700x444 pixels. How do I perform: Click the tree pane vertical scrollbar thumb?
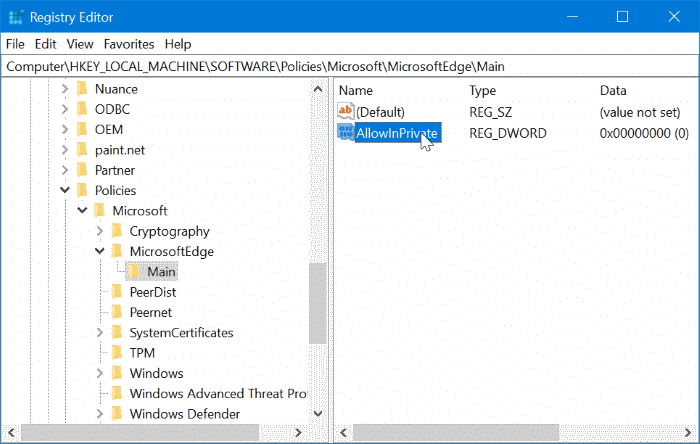[317, 330]
